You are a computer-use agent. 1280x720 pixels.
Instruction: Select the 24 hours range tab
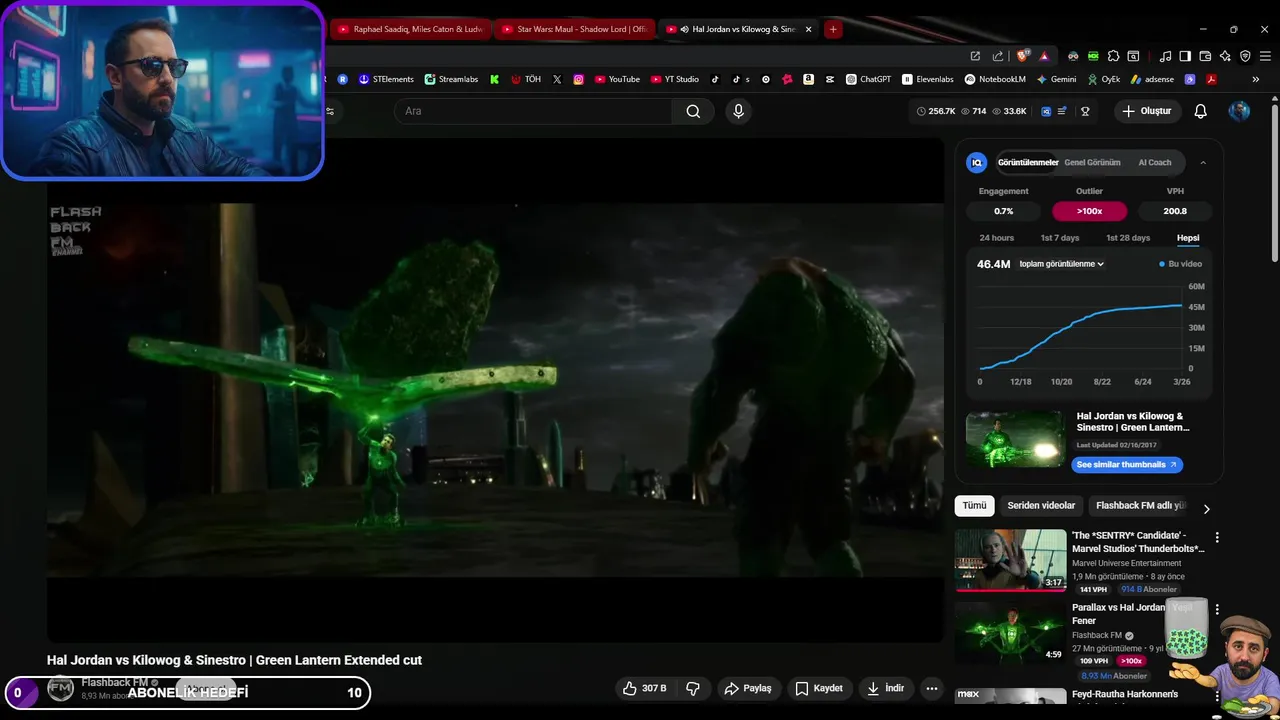click(x=996, y=238)
